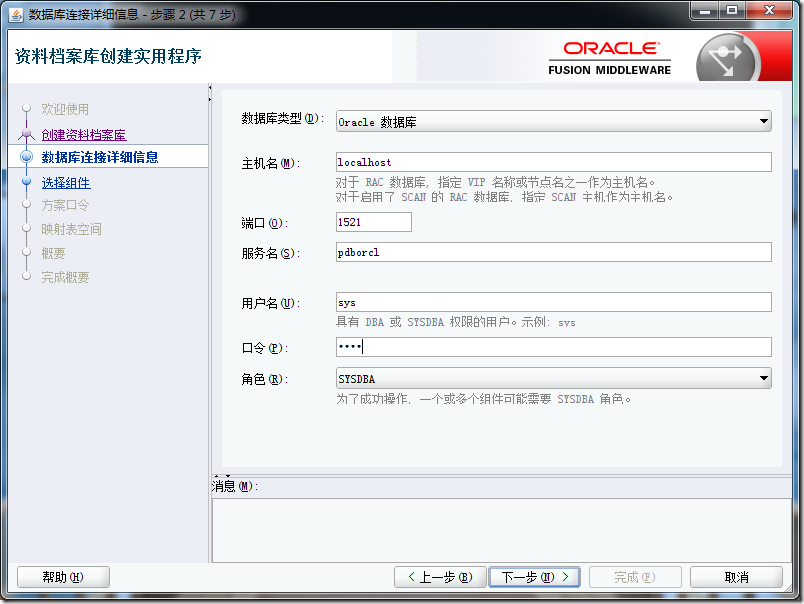Go to the 创建资料档案库 step link

[84, 135]
